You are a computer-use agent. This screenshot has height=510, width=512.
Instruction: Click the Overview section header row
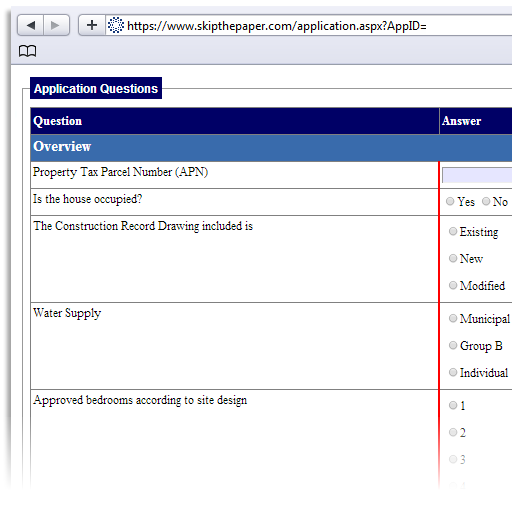tap(271, 148)
